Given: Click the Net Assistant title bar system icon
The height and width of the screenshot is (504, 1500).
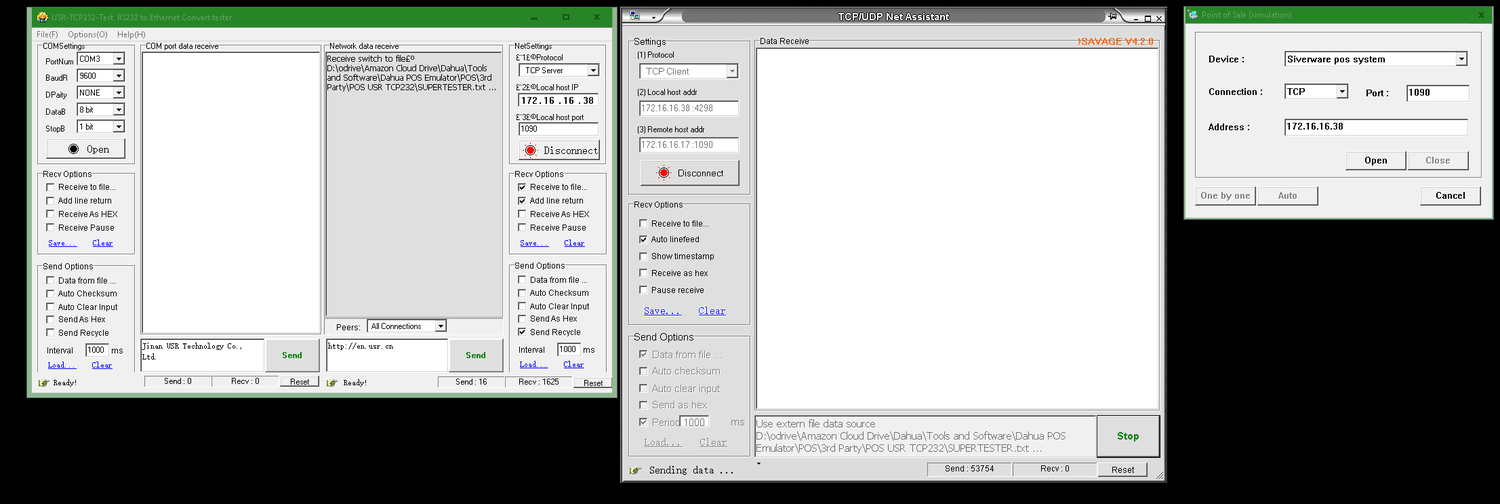Looking at the screenshot, I should [635, 16].
